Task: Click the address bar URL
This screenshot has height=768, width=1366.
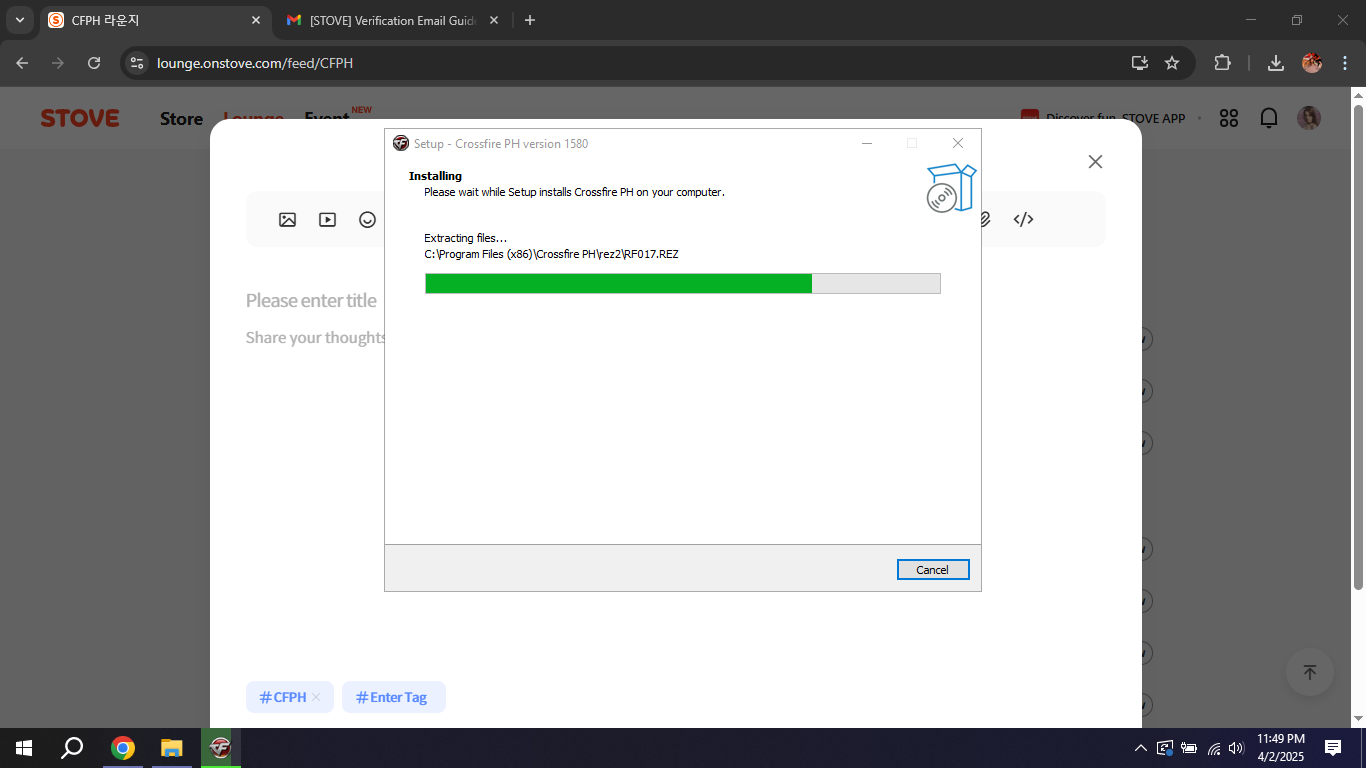Action: pos(255,63)
